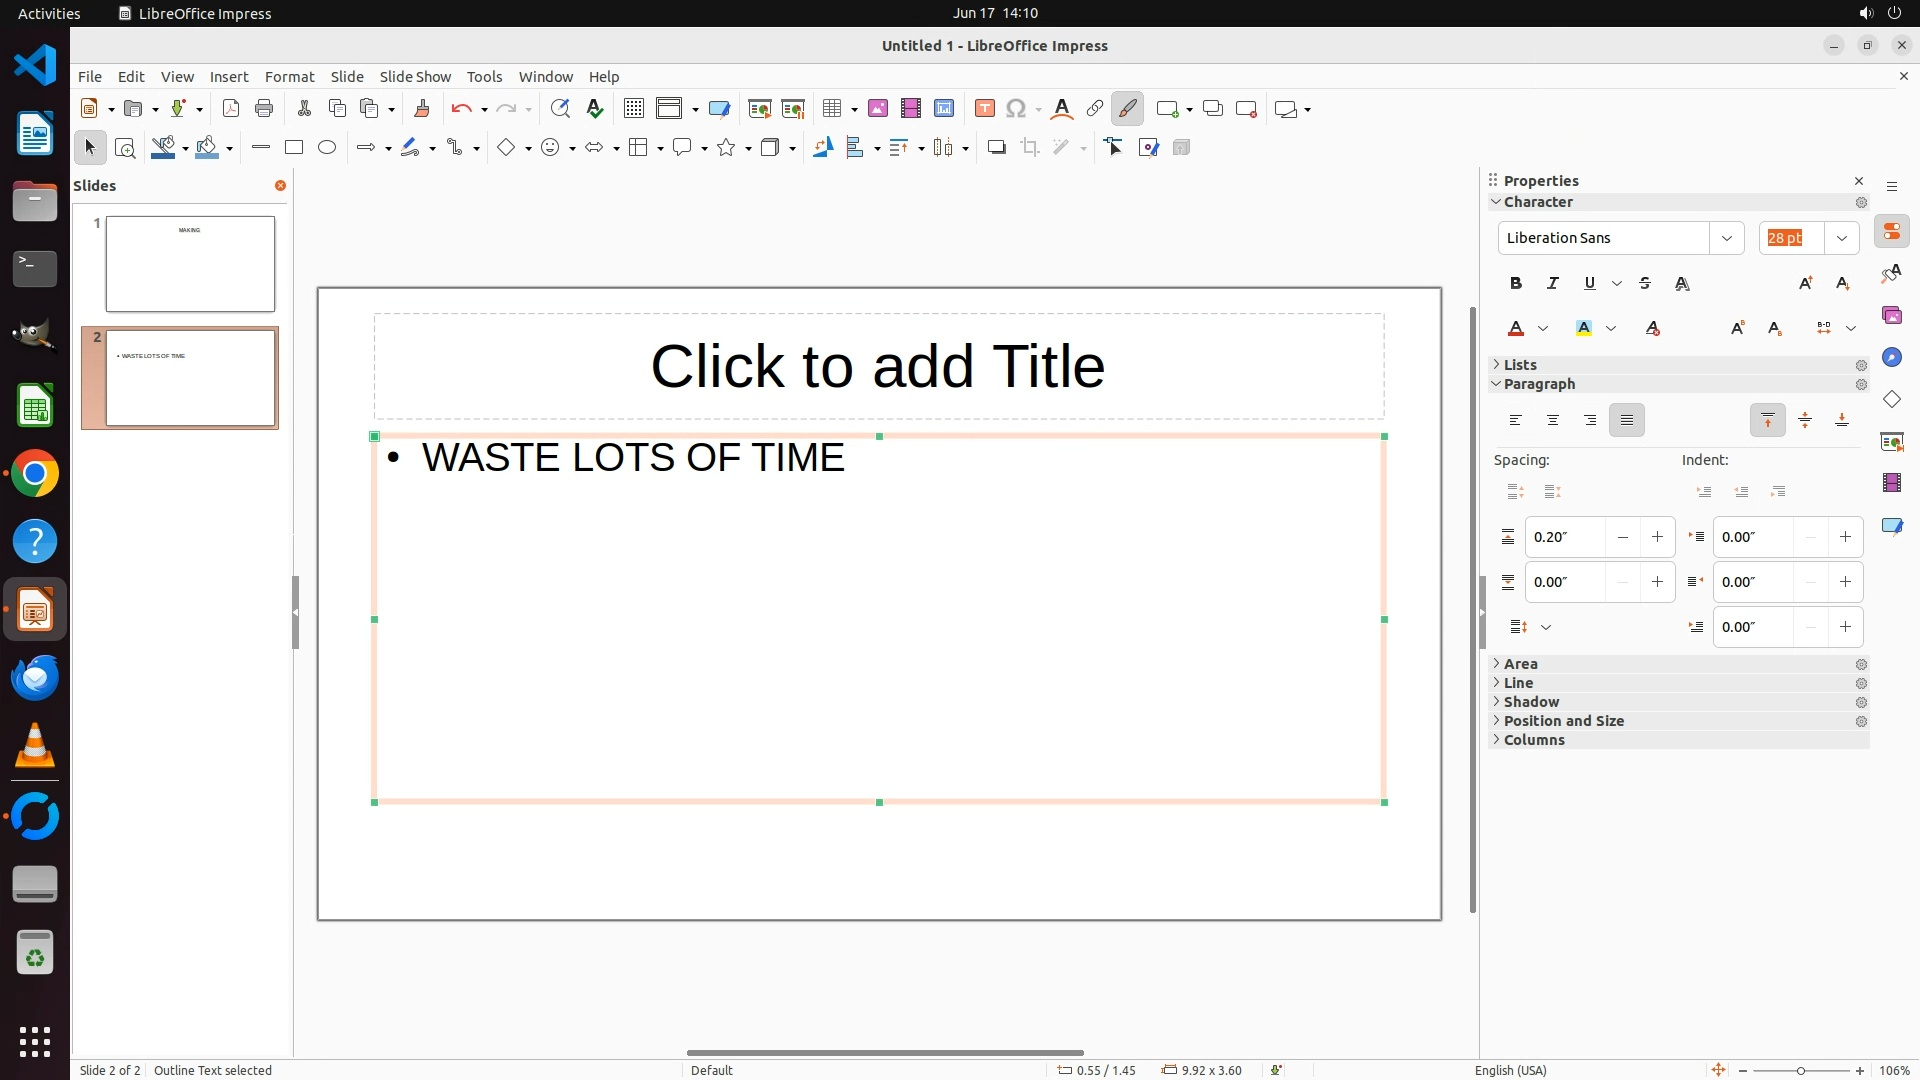The height and width of the screenshot is (1080, 1920).
Task: Insert a special character symbol
Action: [x=1016, y=109]
